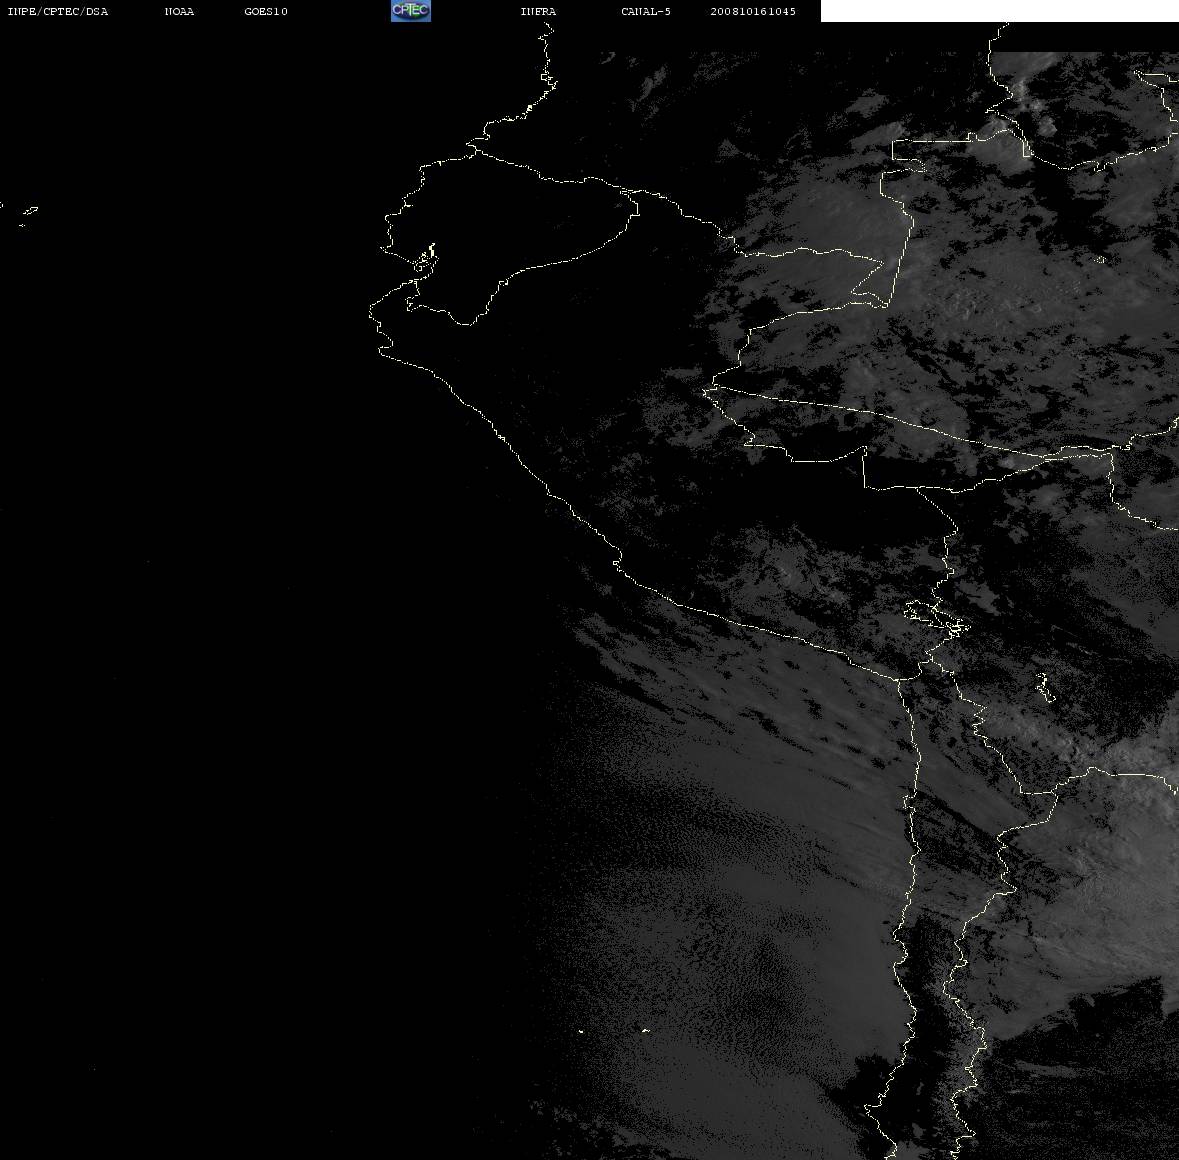Viewport: 1179px width, 1160px height.
Task: Select the GOES10 satellite label
Action: pyautogui.click(x=266, y=11)
